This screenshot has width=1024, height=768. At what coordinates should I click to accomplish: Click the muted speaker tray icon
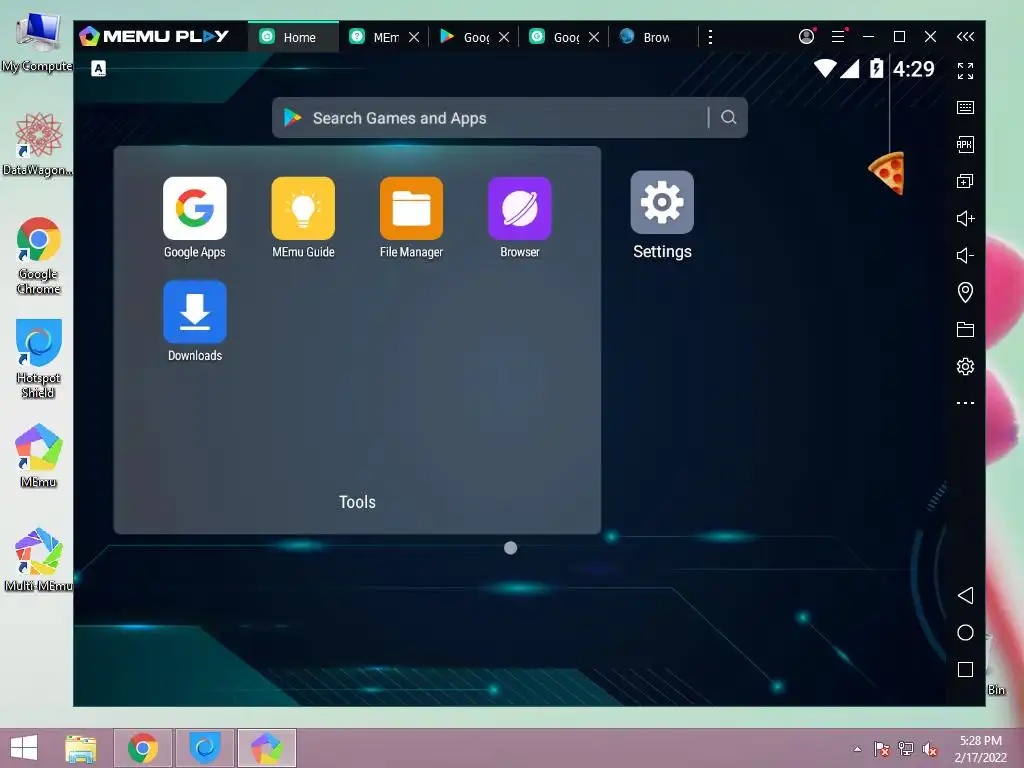(929, 749)
